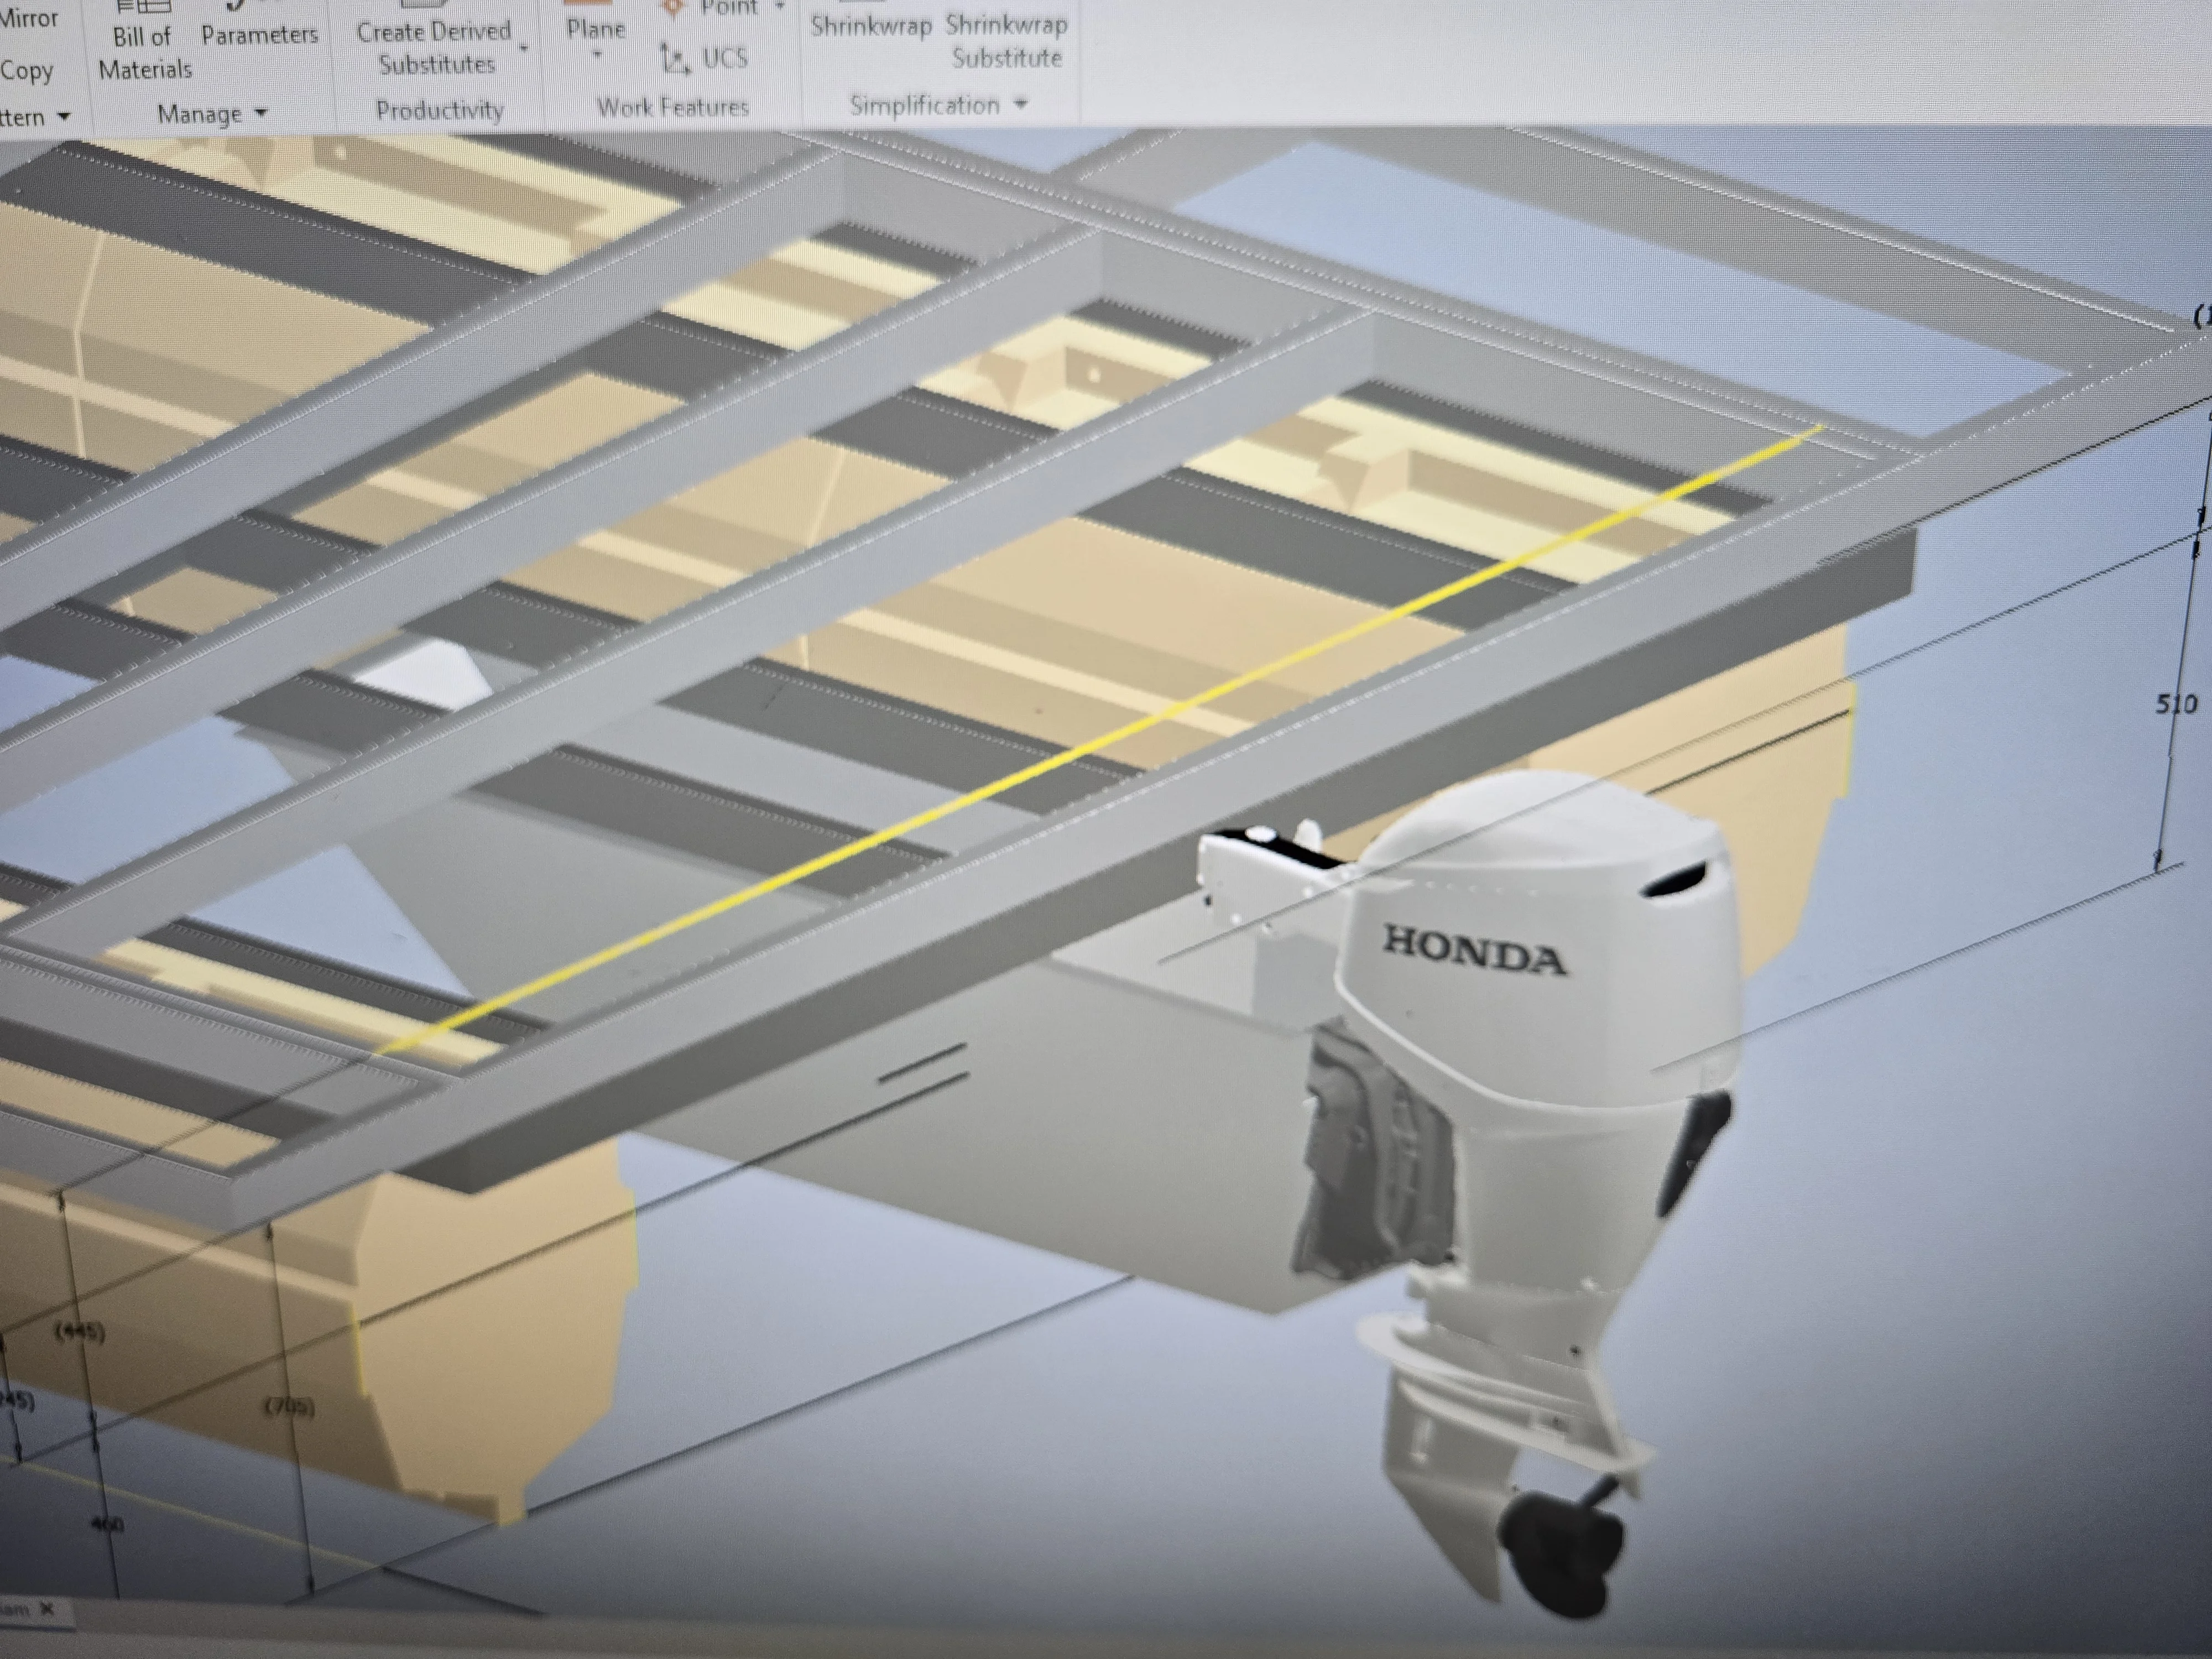The height and width of the screenshot is (1659, 2212).
Task: Expand the Manage panel dropdown
Action: tap(261, 114)
